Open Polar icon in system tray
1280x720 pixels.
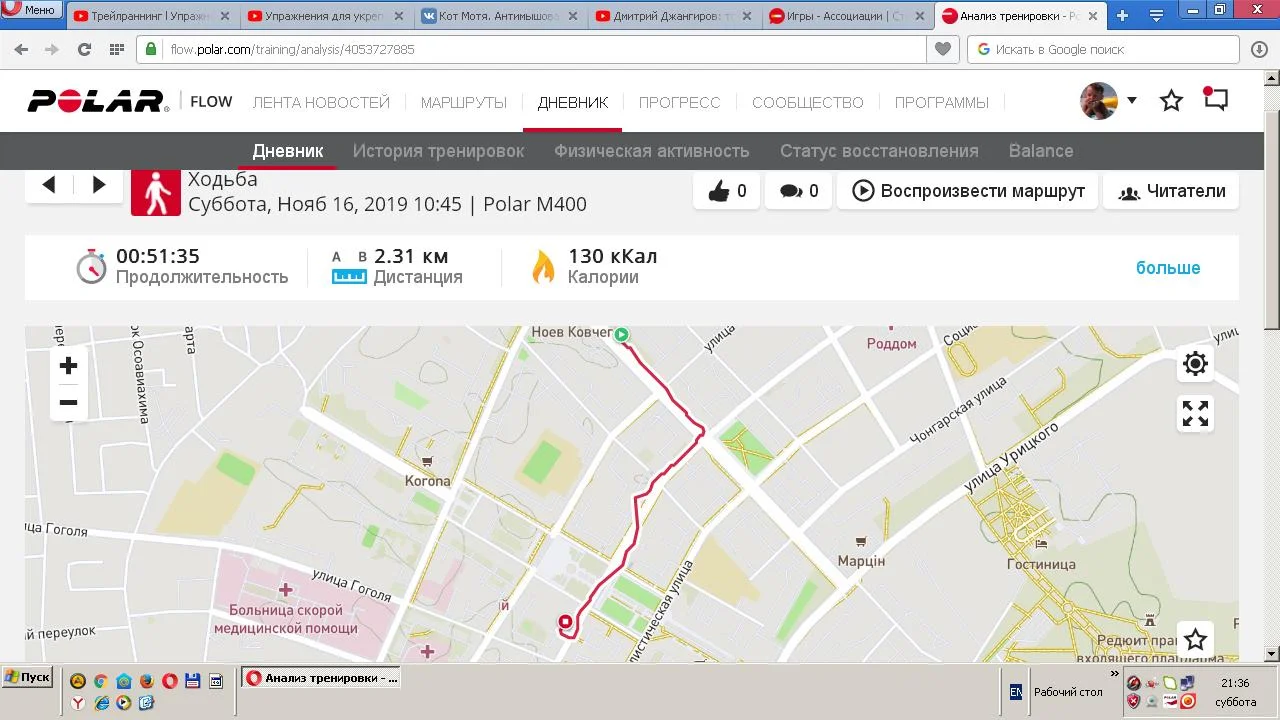tap(1171, 701)
